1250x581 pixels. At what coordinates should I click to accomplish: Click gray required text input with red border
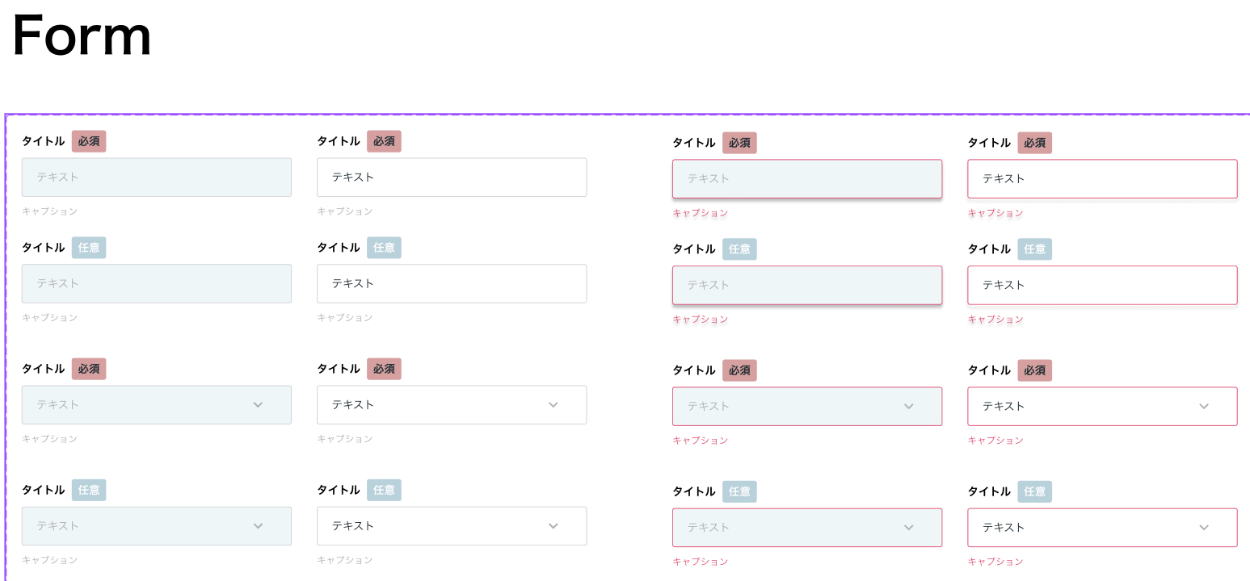pyautogui.click(x=806, y=179)
